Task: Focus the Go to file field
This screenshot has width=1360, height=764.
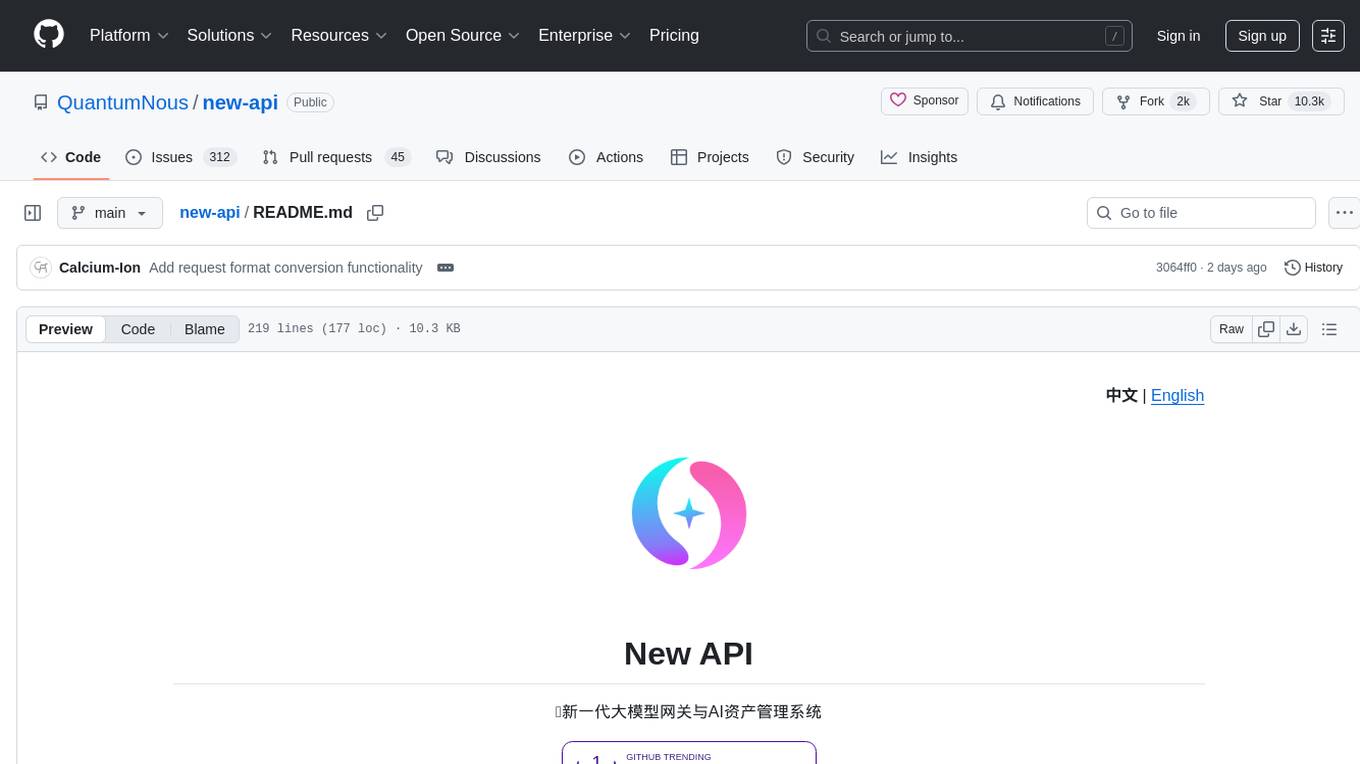Action: pos(1201,213)
